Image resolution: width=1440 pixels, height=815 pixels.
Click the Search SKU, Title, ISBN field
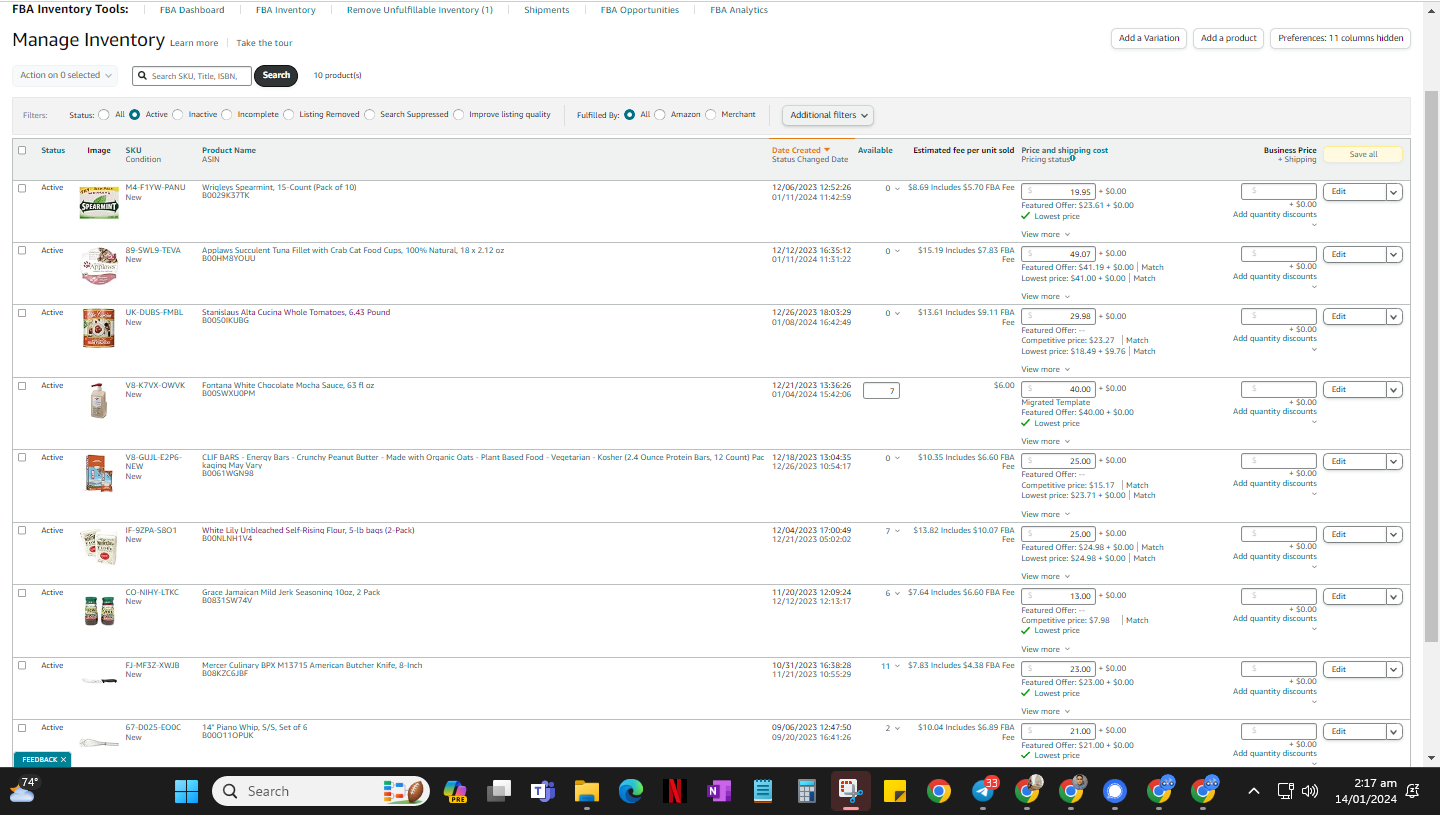tap(192, 75)
